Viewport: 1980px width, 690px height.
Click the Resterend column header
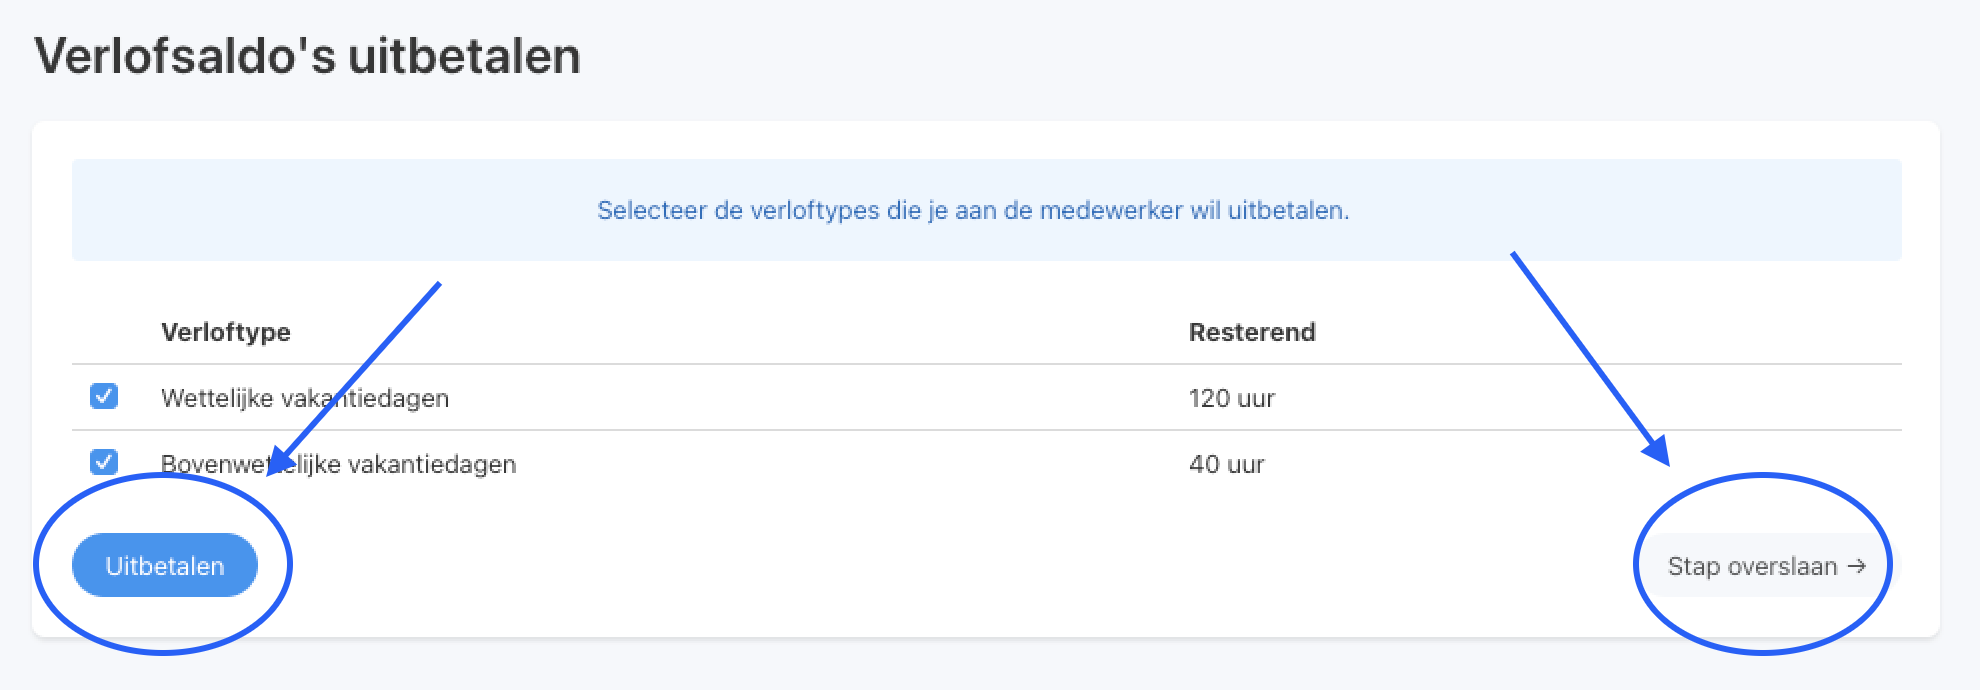point(1252,332)
